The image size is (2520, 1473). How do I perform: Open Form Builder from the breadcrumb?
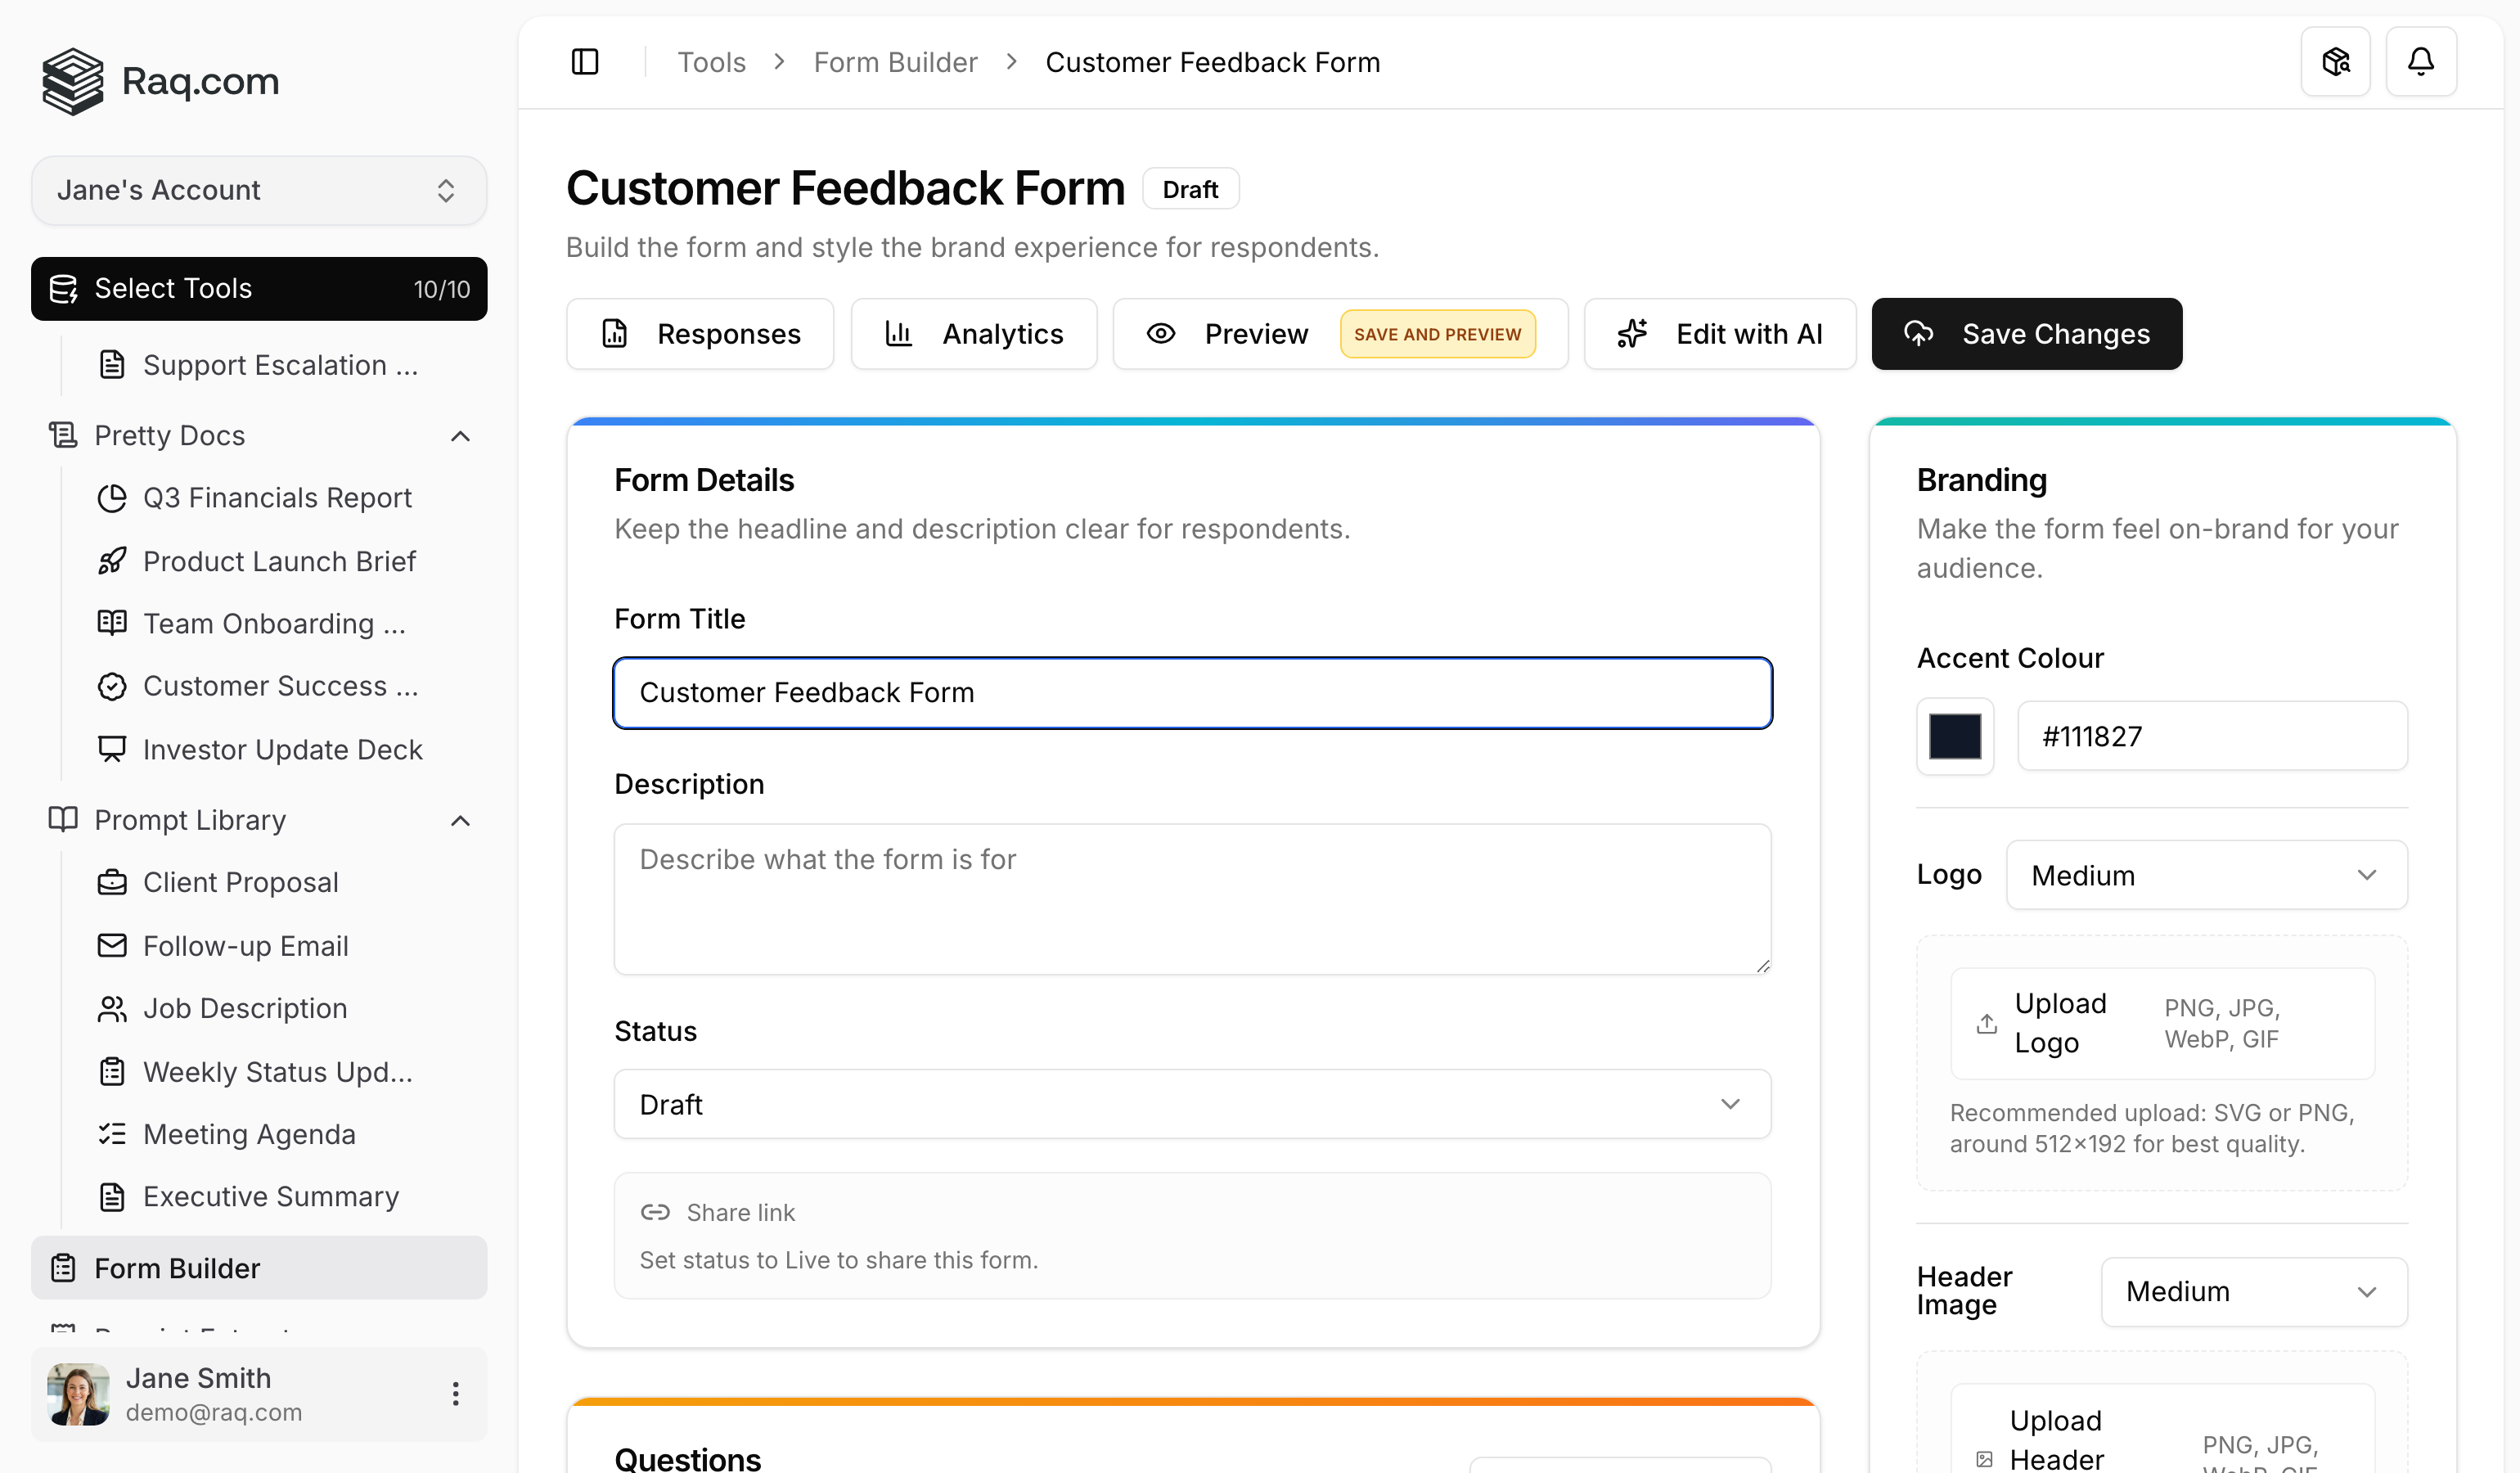tap(895, 61)
